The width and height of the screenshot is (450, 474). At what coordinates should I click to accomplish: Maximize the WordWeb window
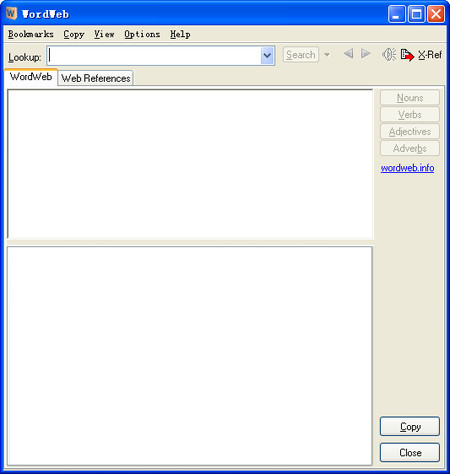point(416,14)
